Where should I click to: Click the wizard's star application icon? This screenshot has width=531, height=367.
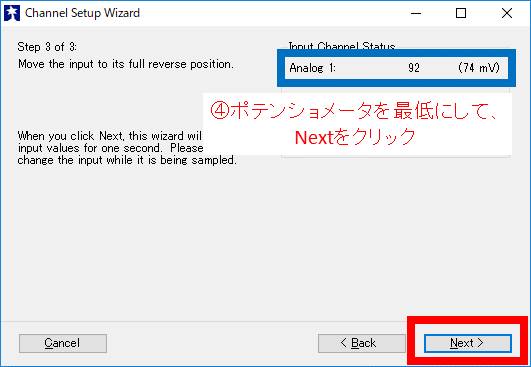point(12,13)
